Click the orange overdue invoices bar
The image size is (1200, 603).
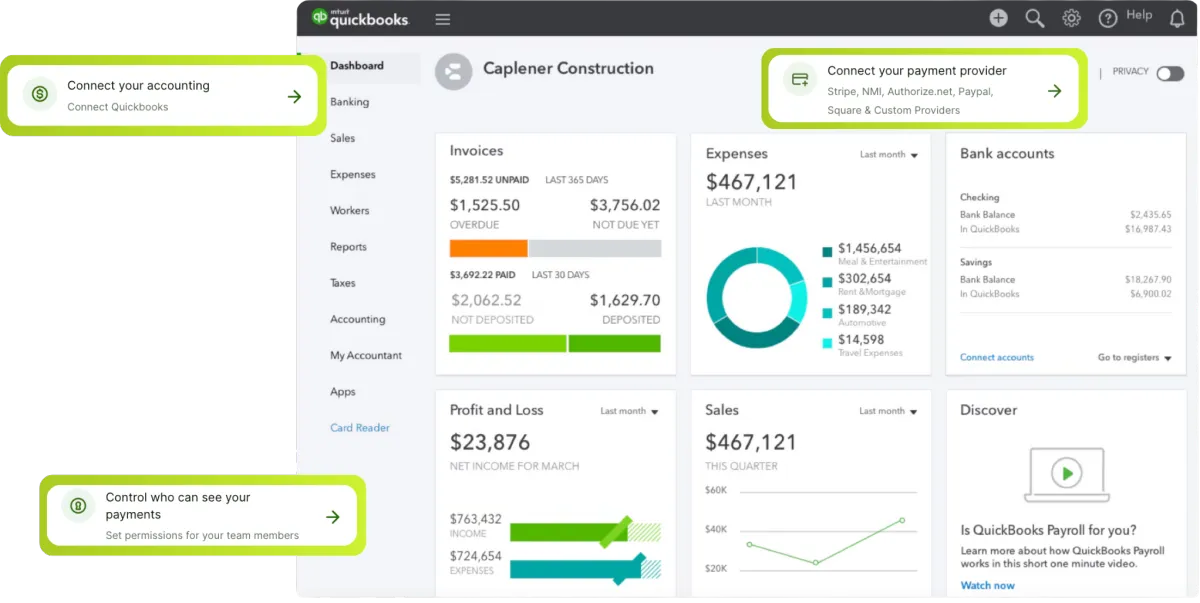(x=488, y=249)
